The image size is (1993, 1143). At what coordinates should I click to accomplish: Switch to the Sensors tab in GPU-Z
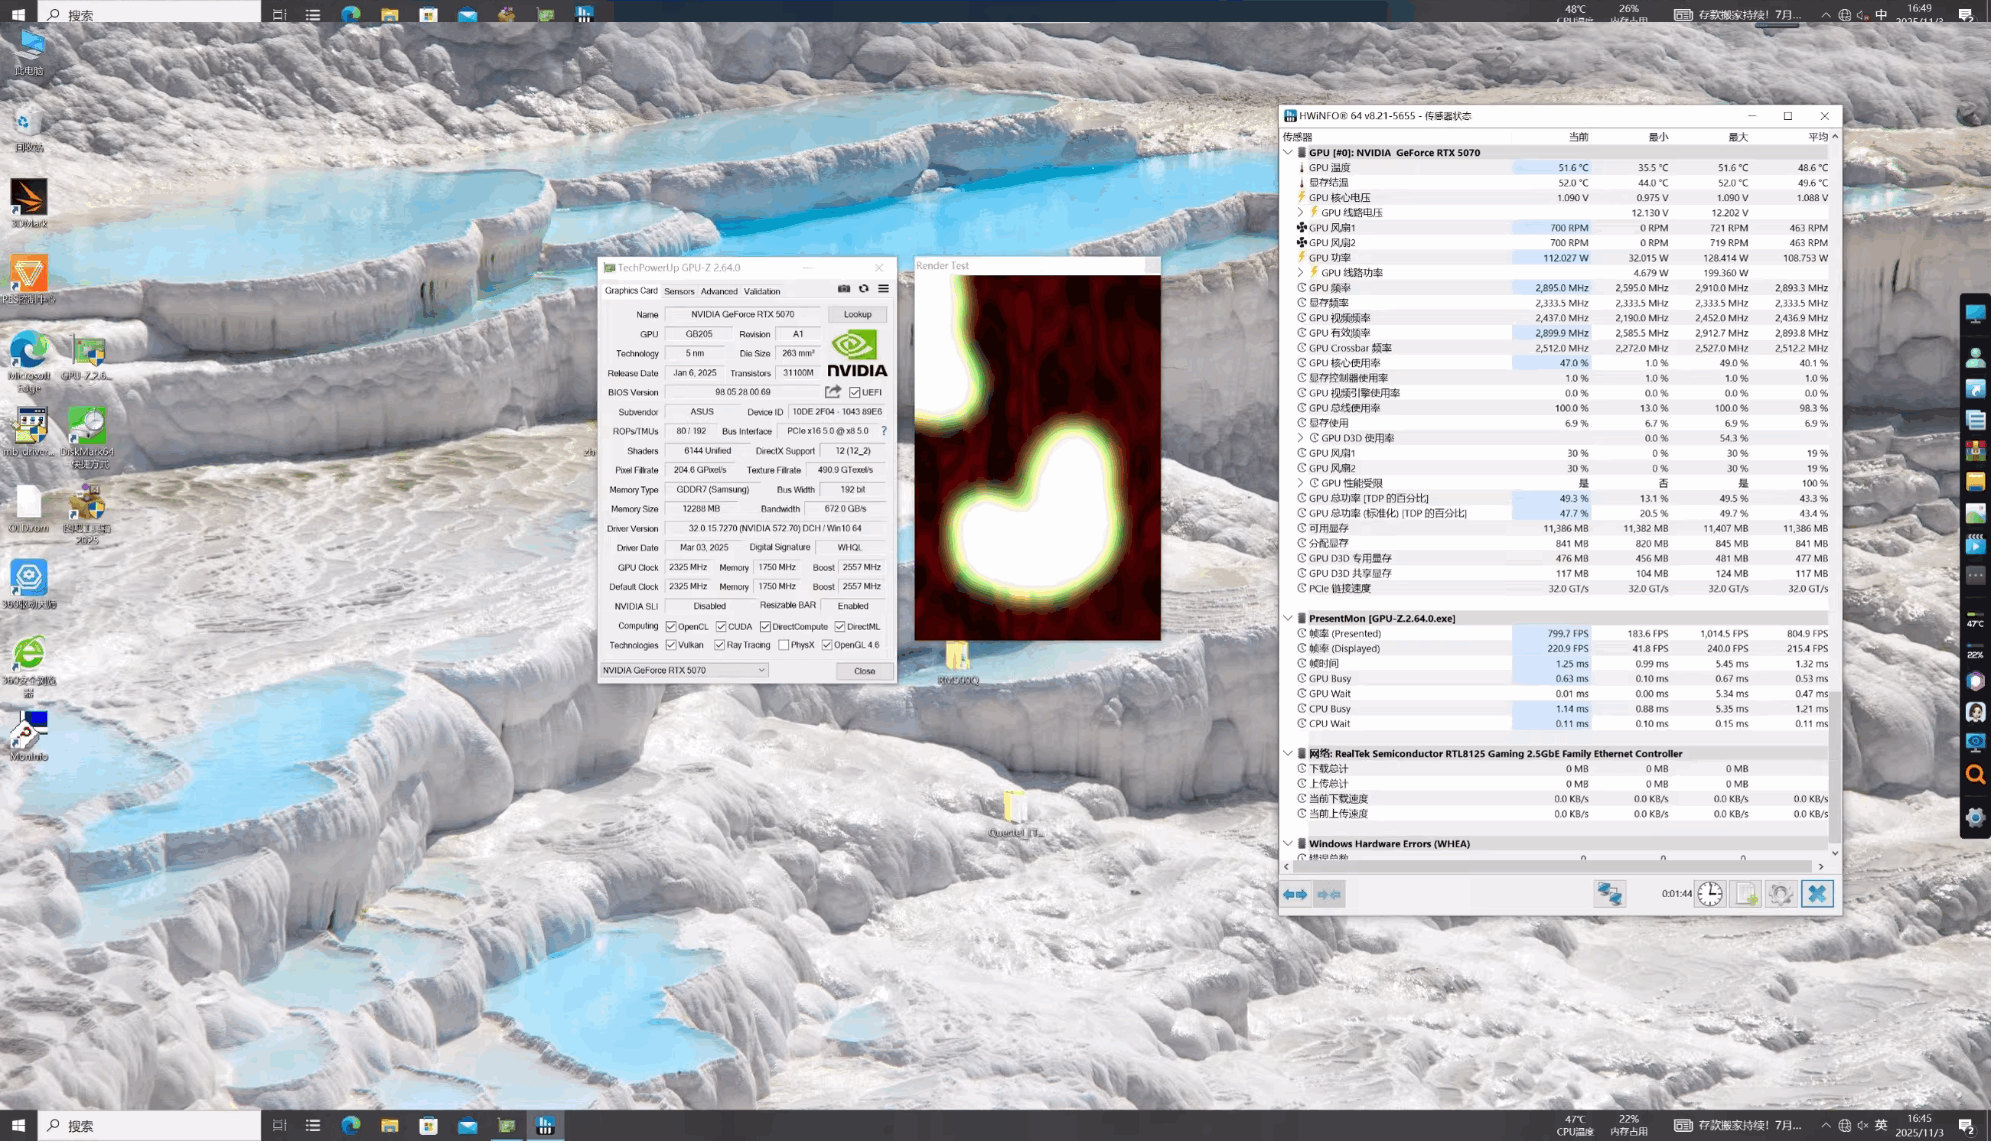point(679,292)
